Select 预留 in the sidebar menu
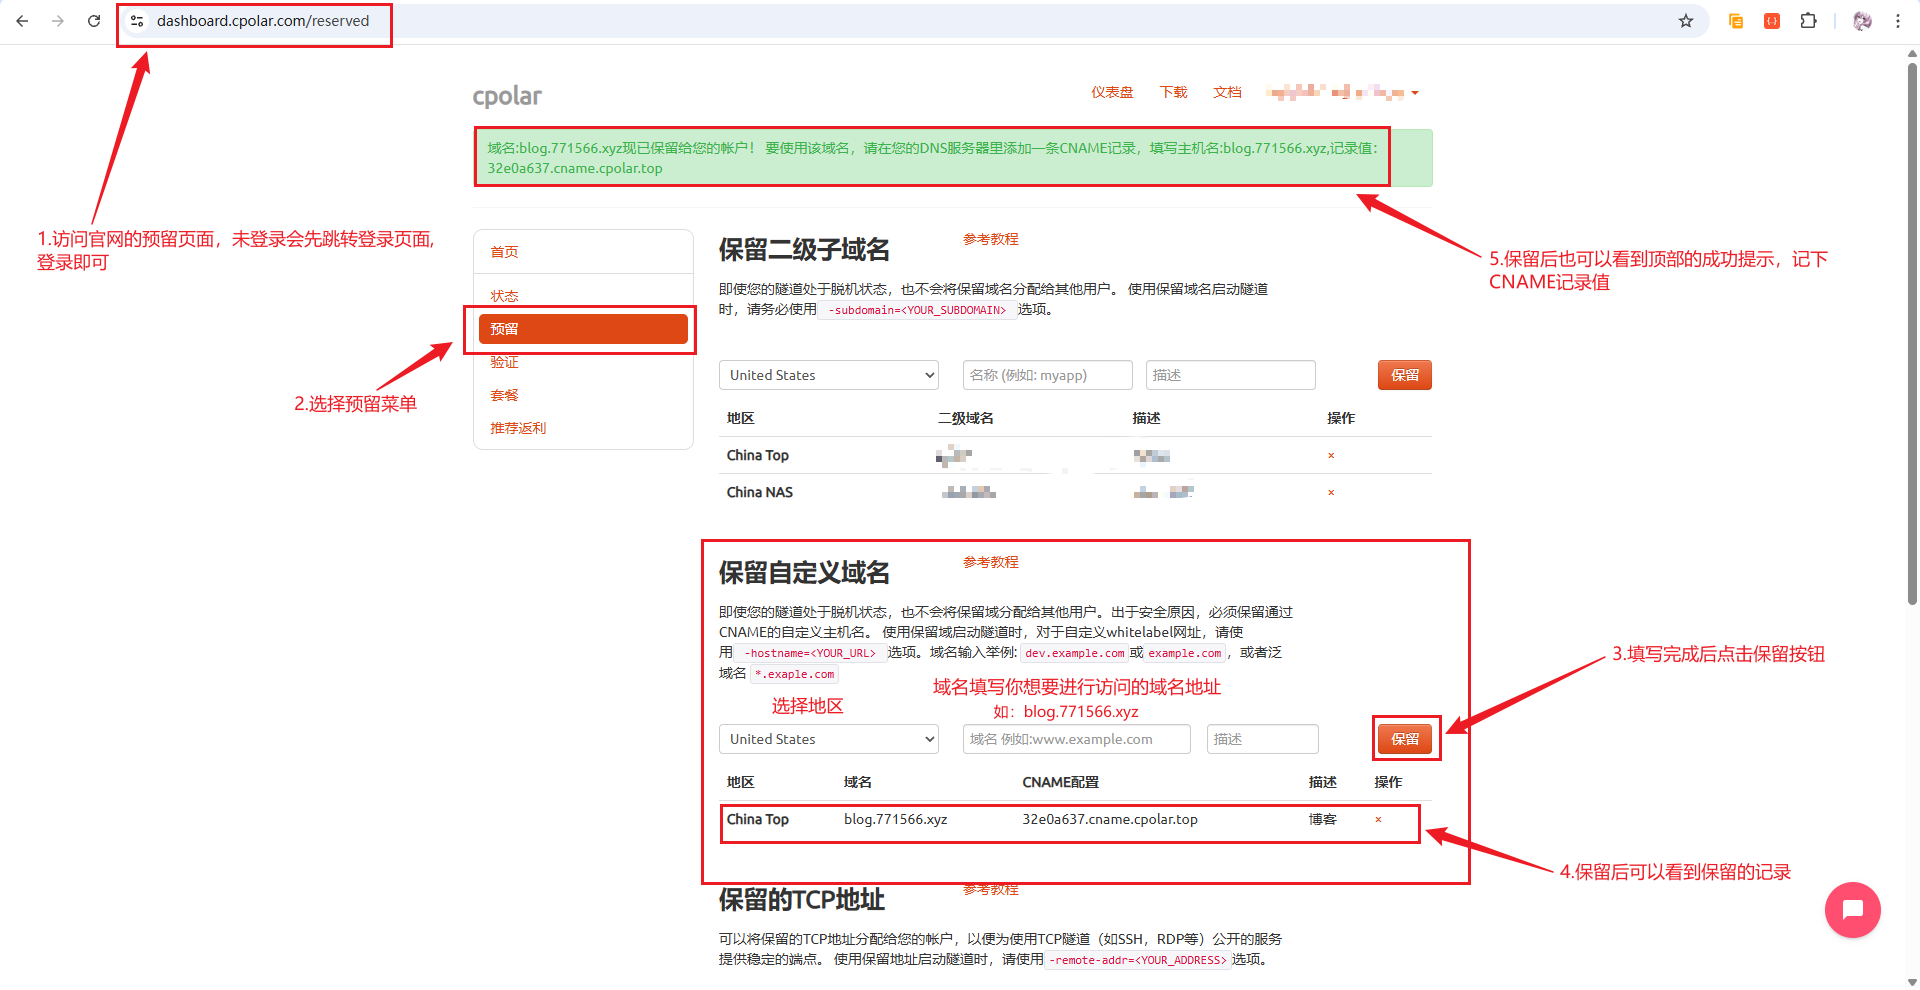The image size is (1920, 990). (583, 329)
